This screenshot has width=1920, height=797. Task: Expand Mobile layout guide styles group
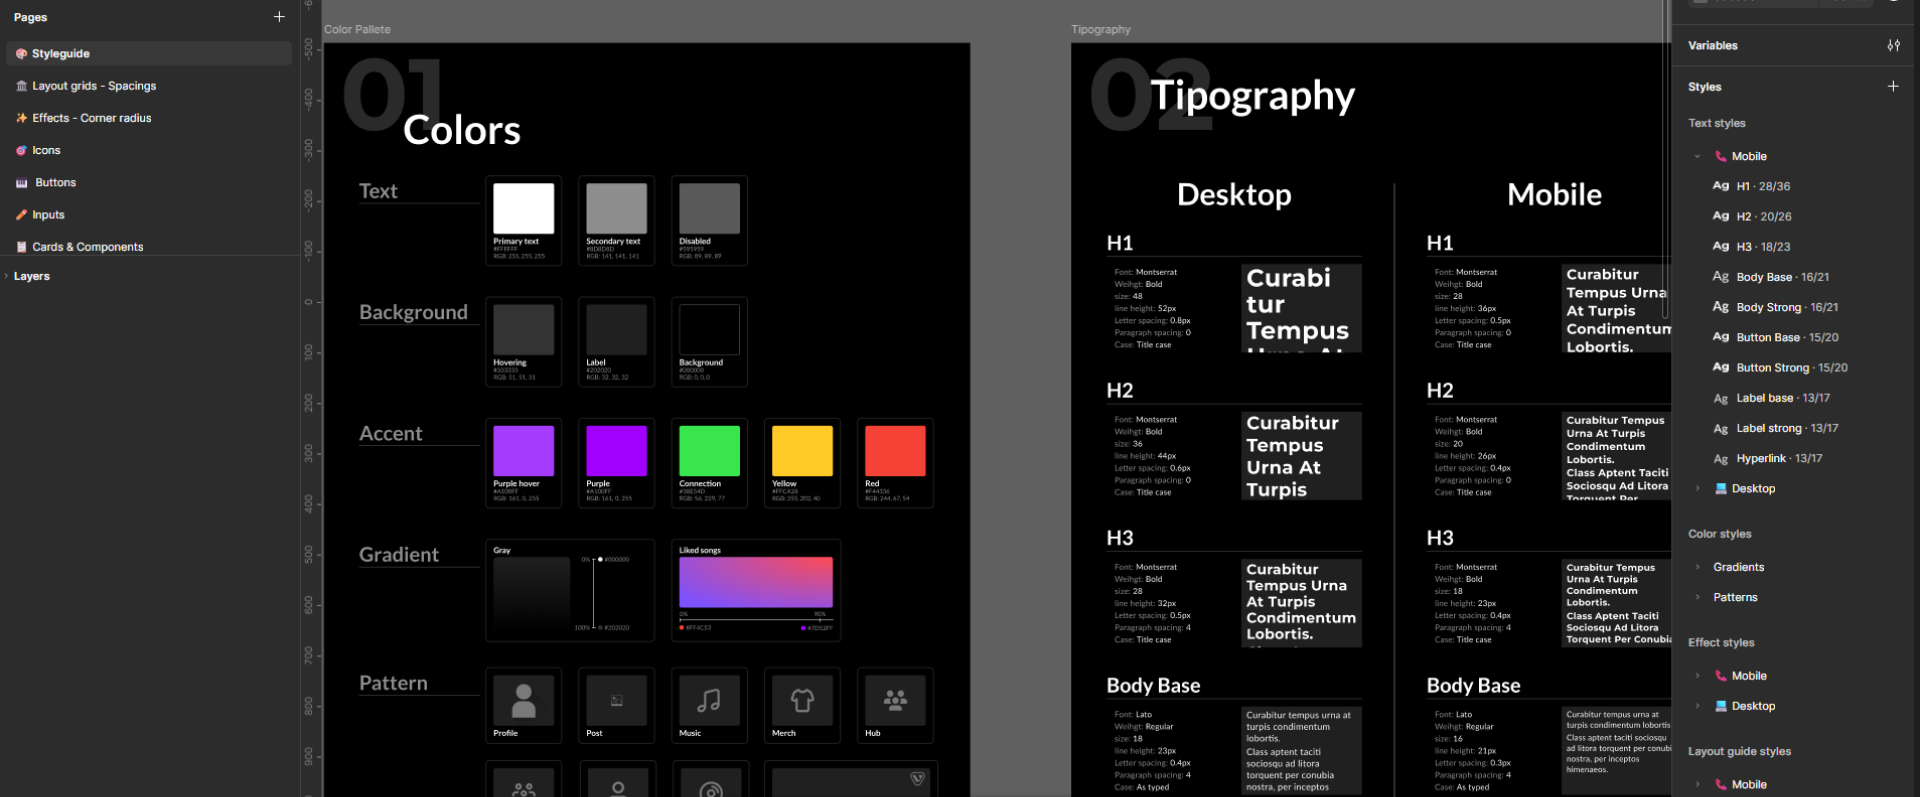click(x=1697, y=784)
